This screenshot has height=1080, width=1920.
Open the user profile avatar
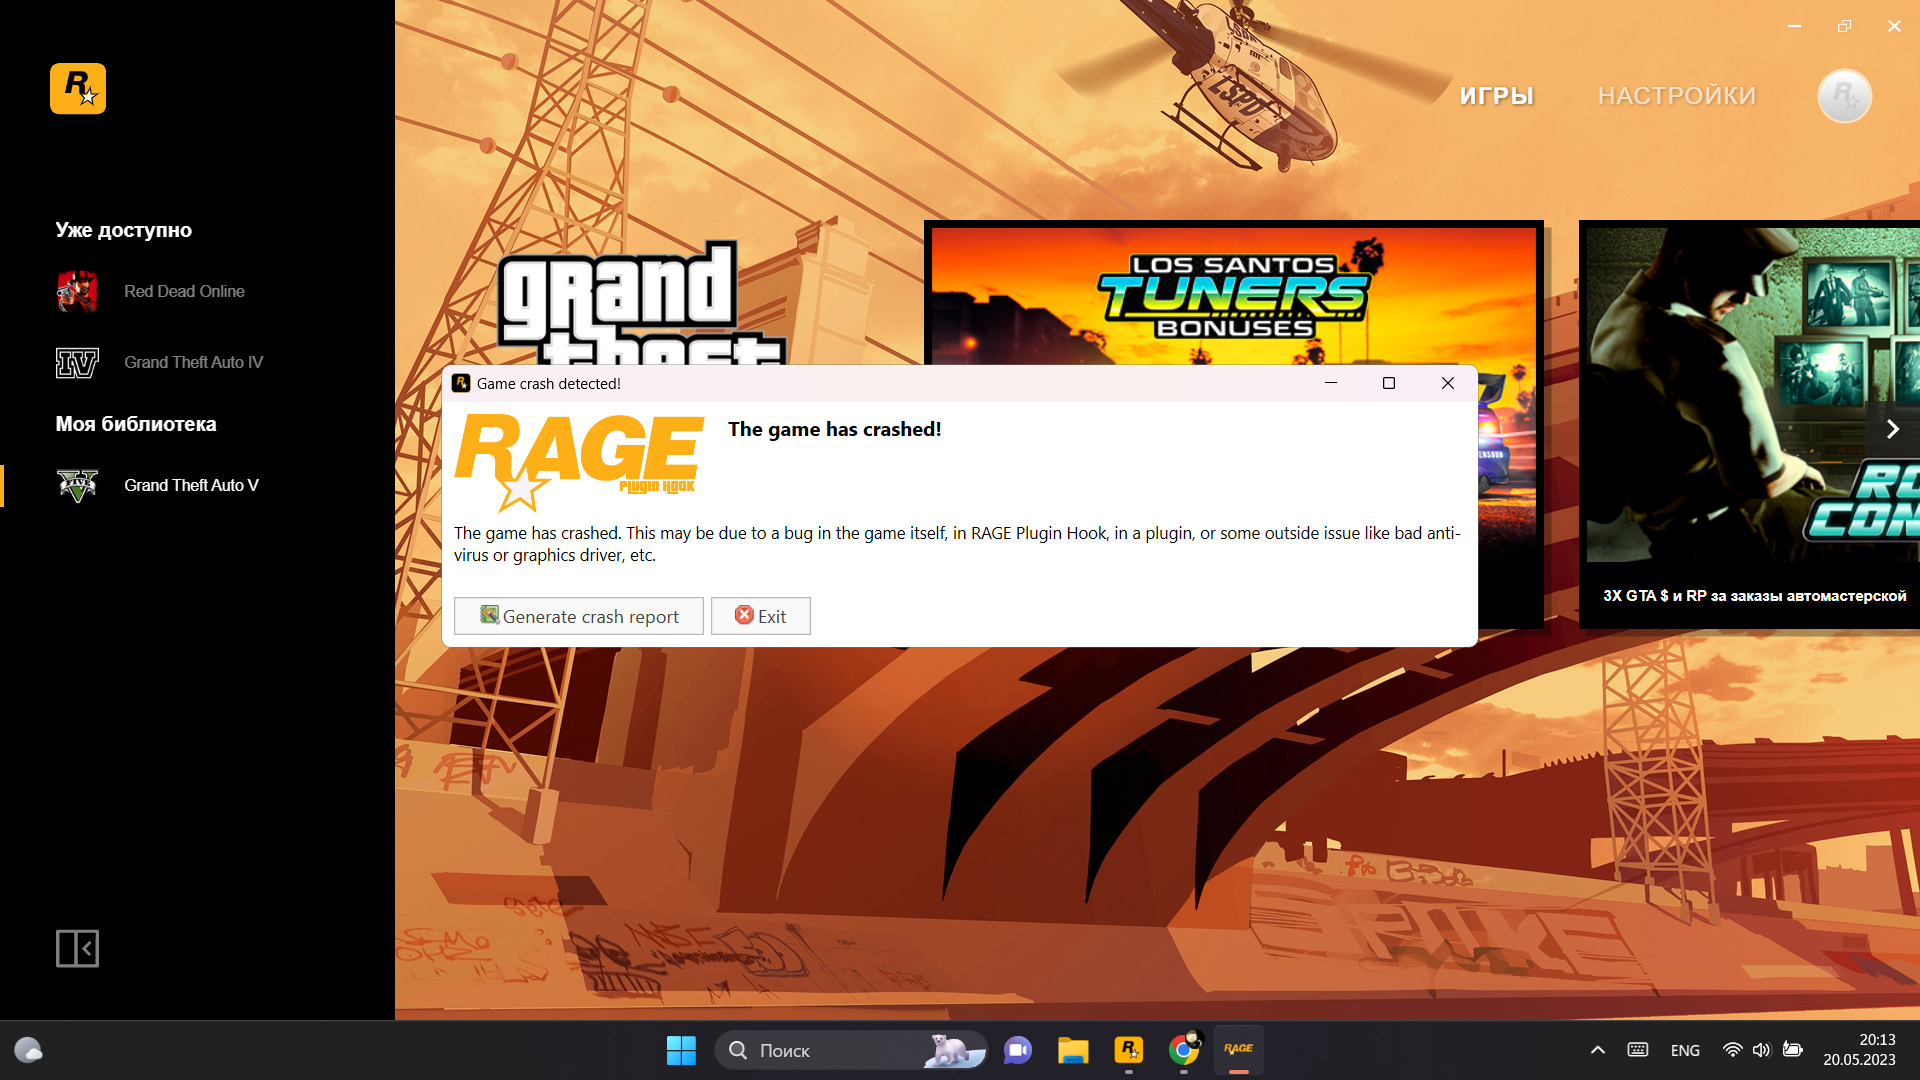coord(1844,96)
